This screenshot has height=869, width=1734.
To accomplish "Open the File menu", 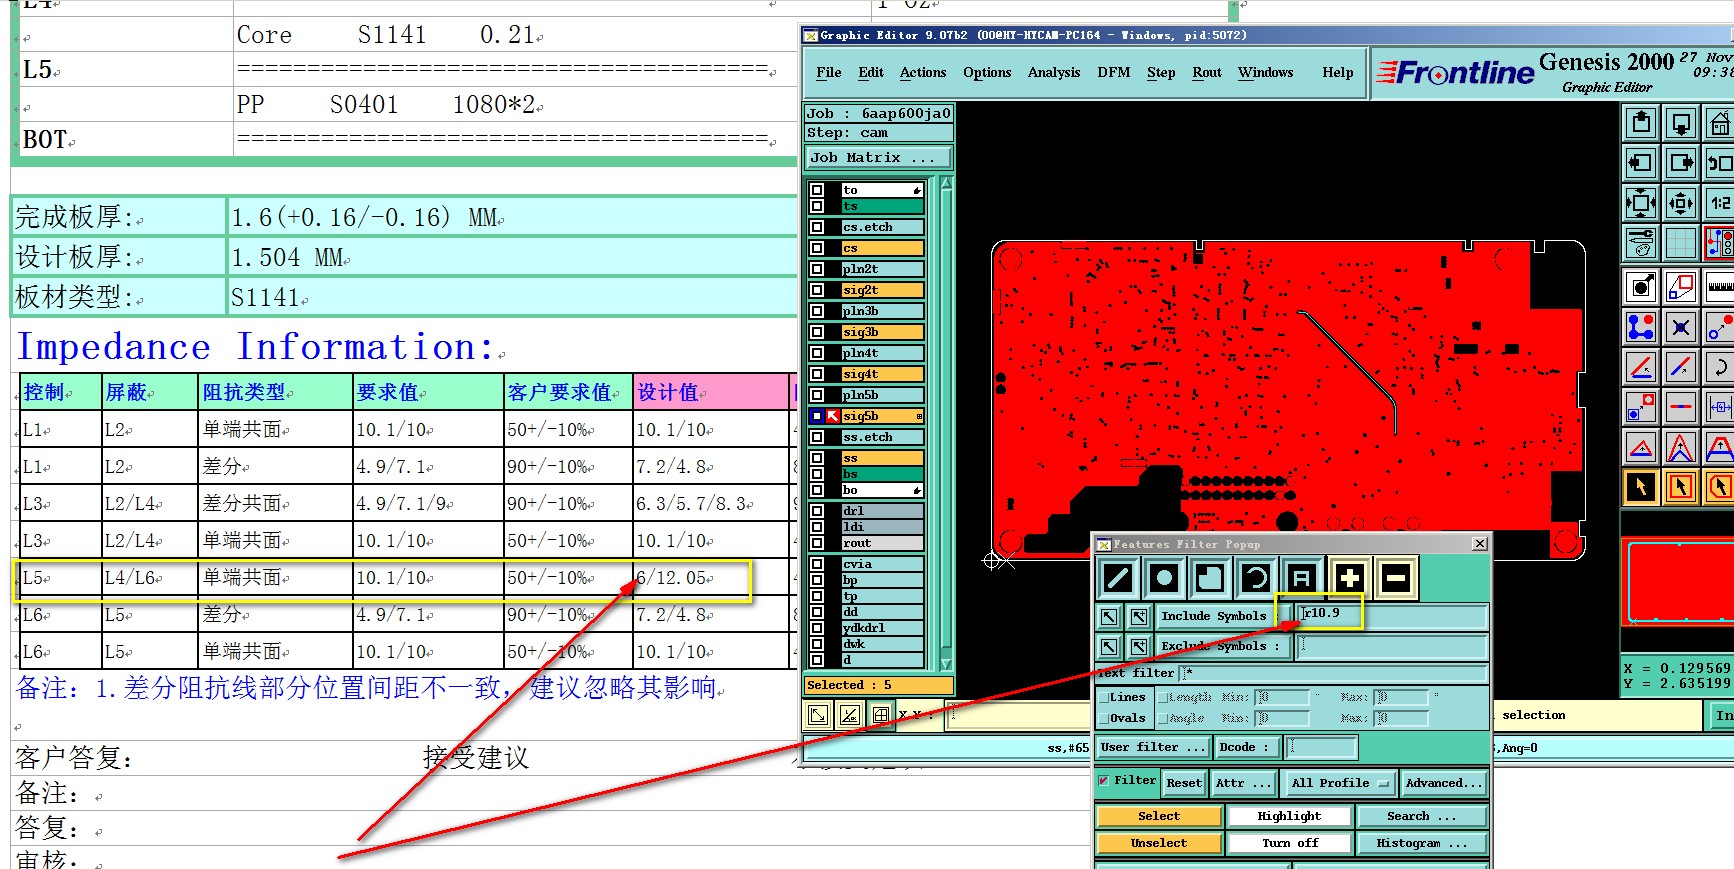I will click(828, 72).
